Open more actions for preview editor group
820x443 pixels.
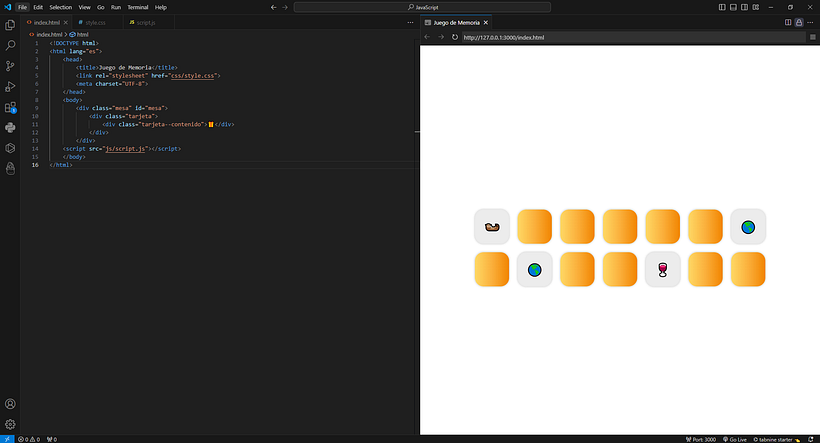click(x=810, y=22)
